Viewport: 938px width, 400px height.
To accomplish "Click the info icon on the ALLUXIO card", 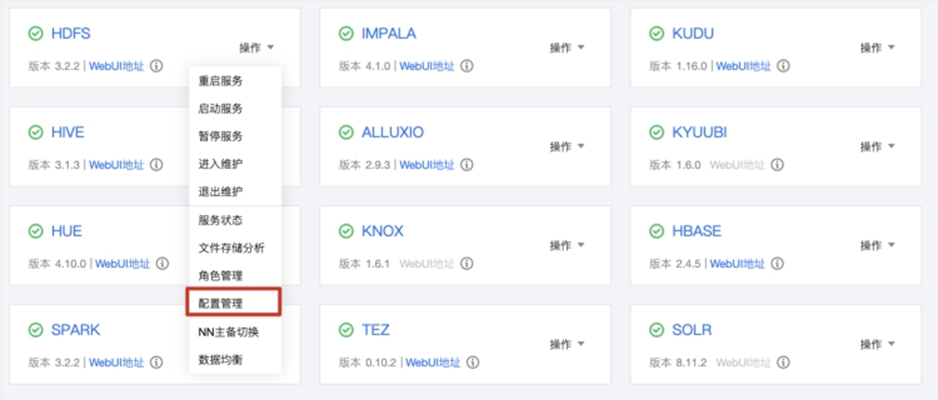I will [467, 165].
